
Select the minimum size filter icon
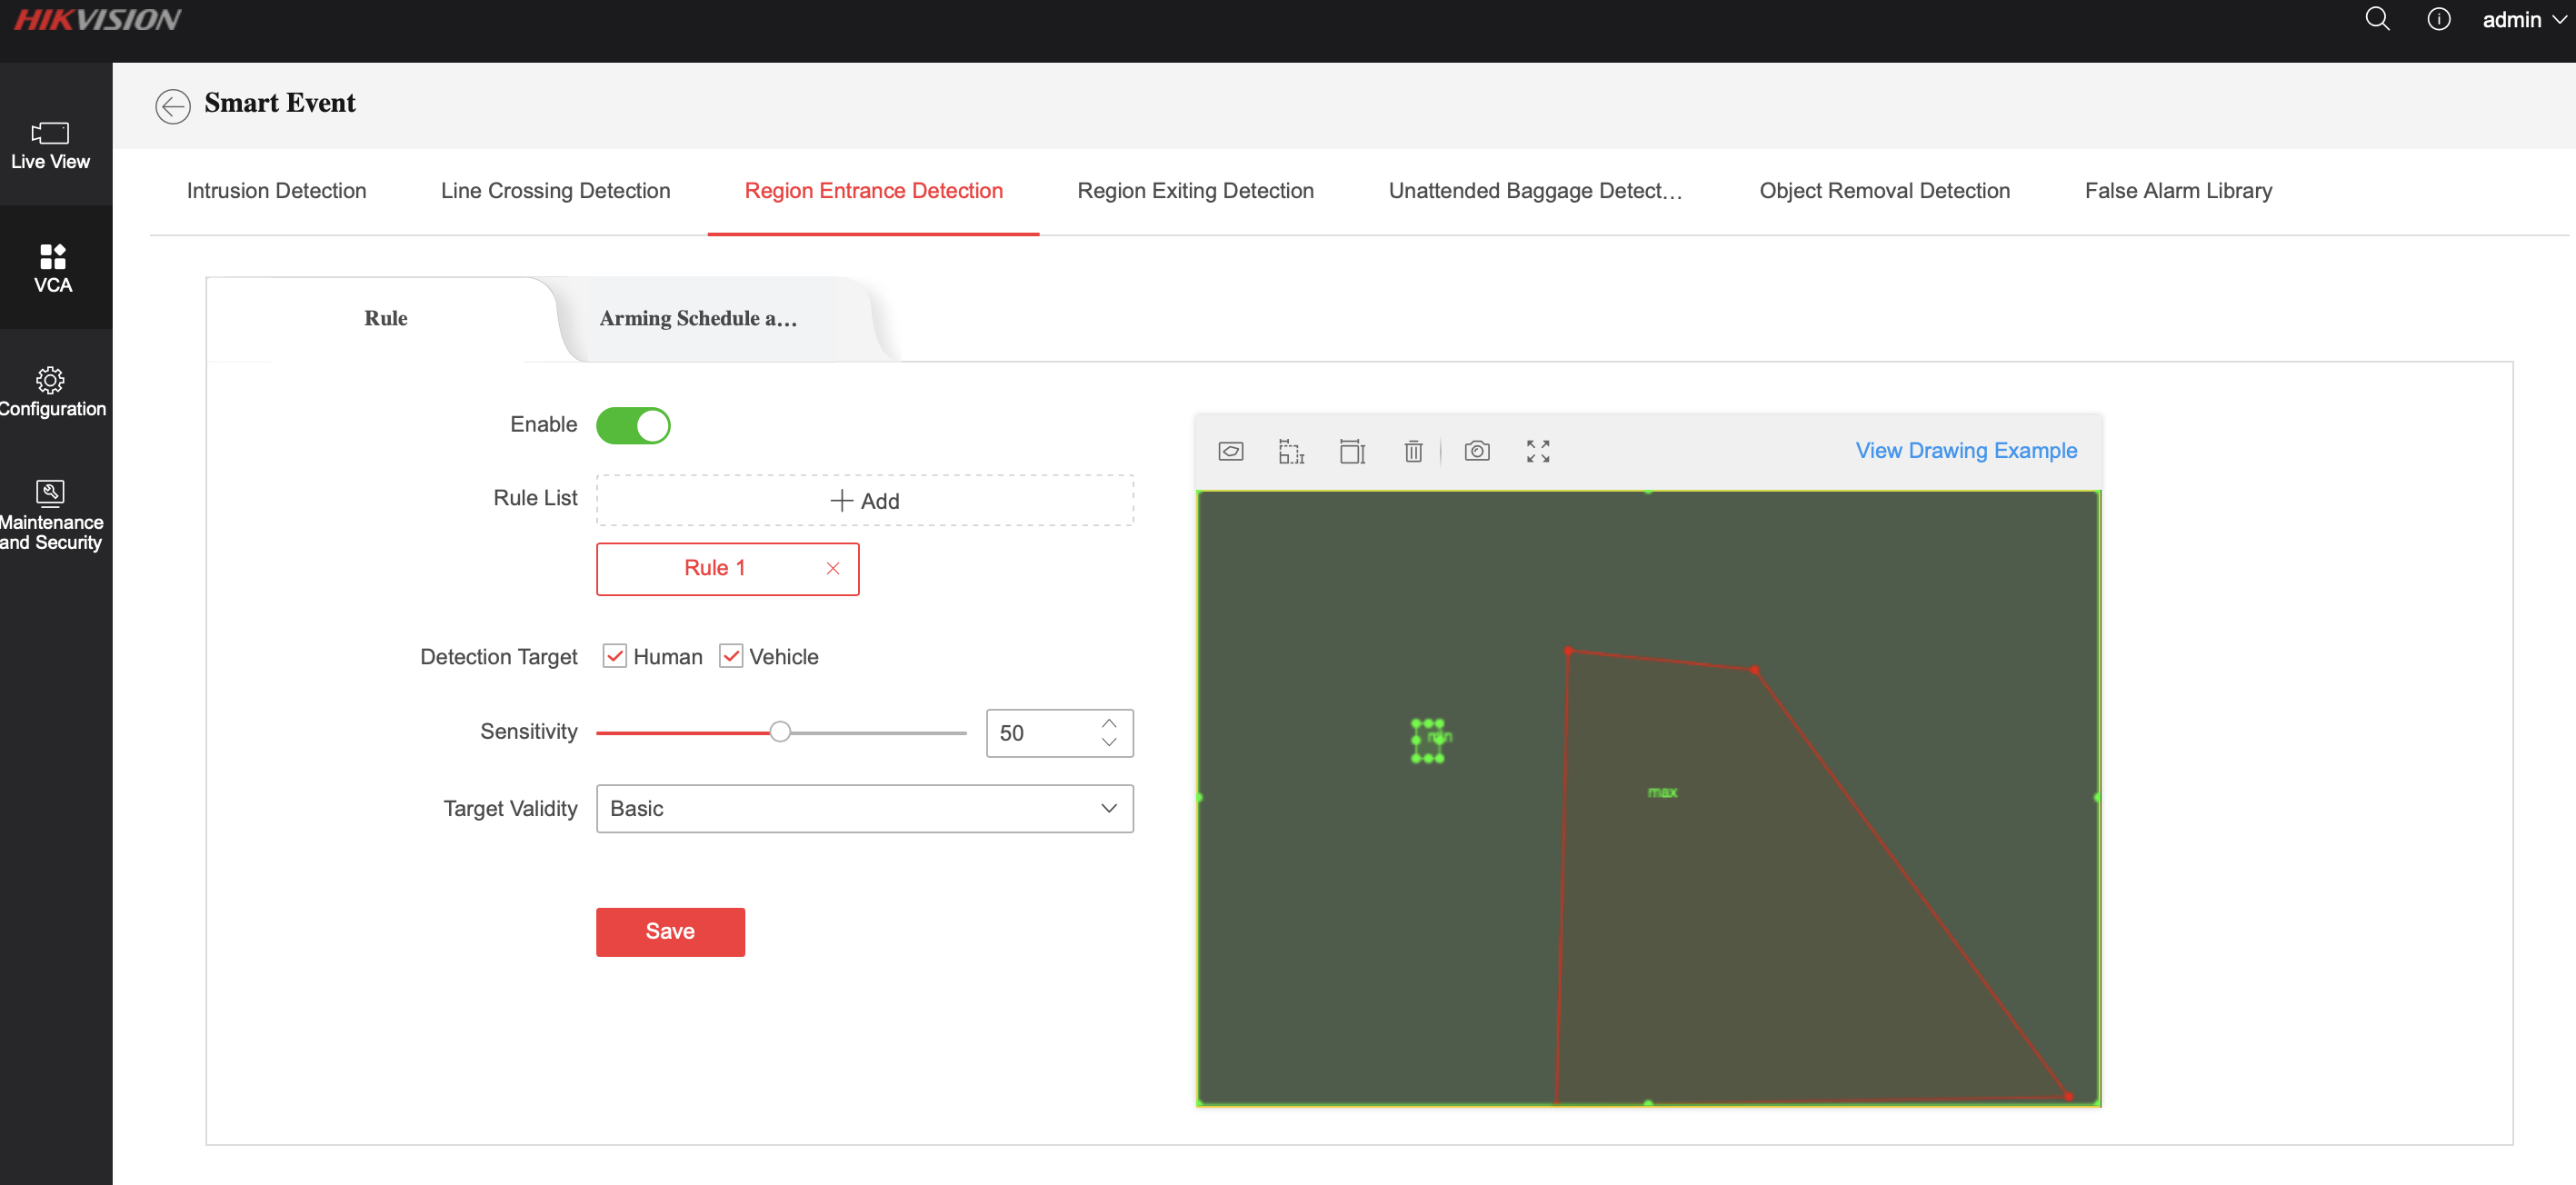click(x=1291, y=451)
